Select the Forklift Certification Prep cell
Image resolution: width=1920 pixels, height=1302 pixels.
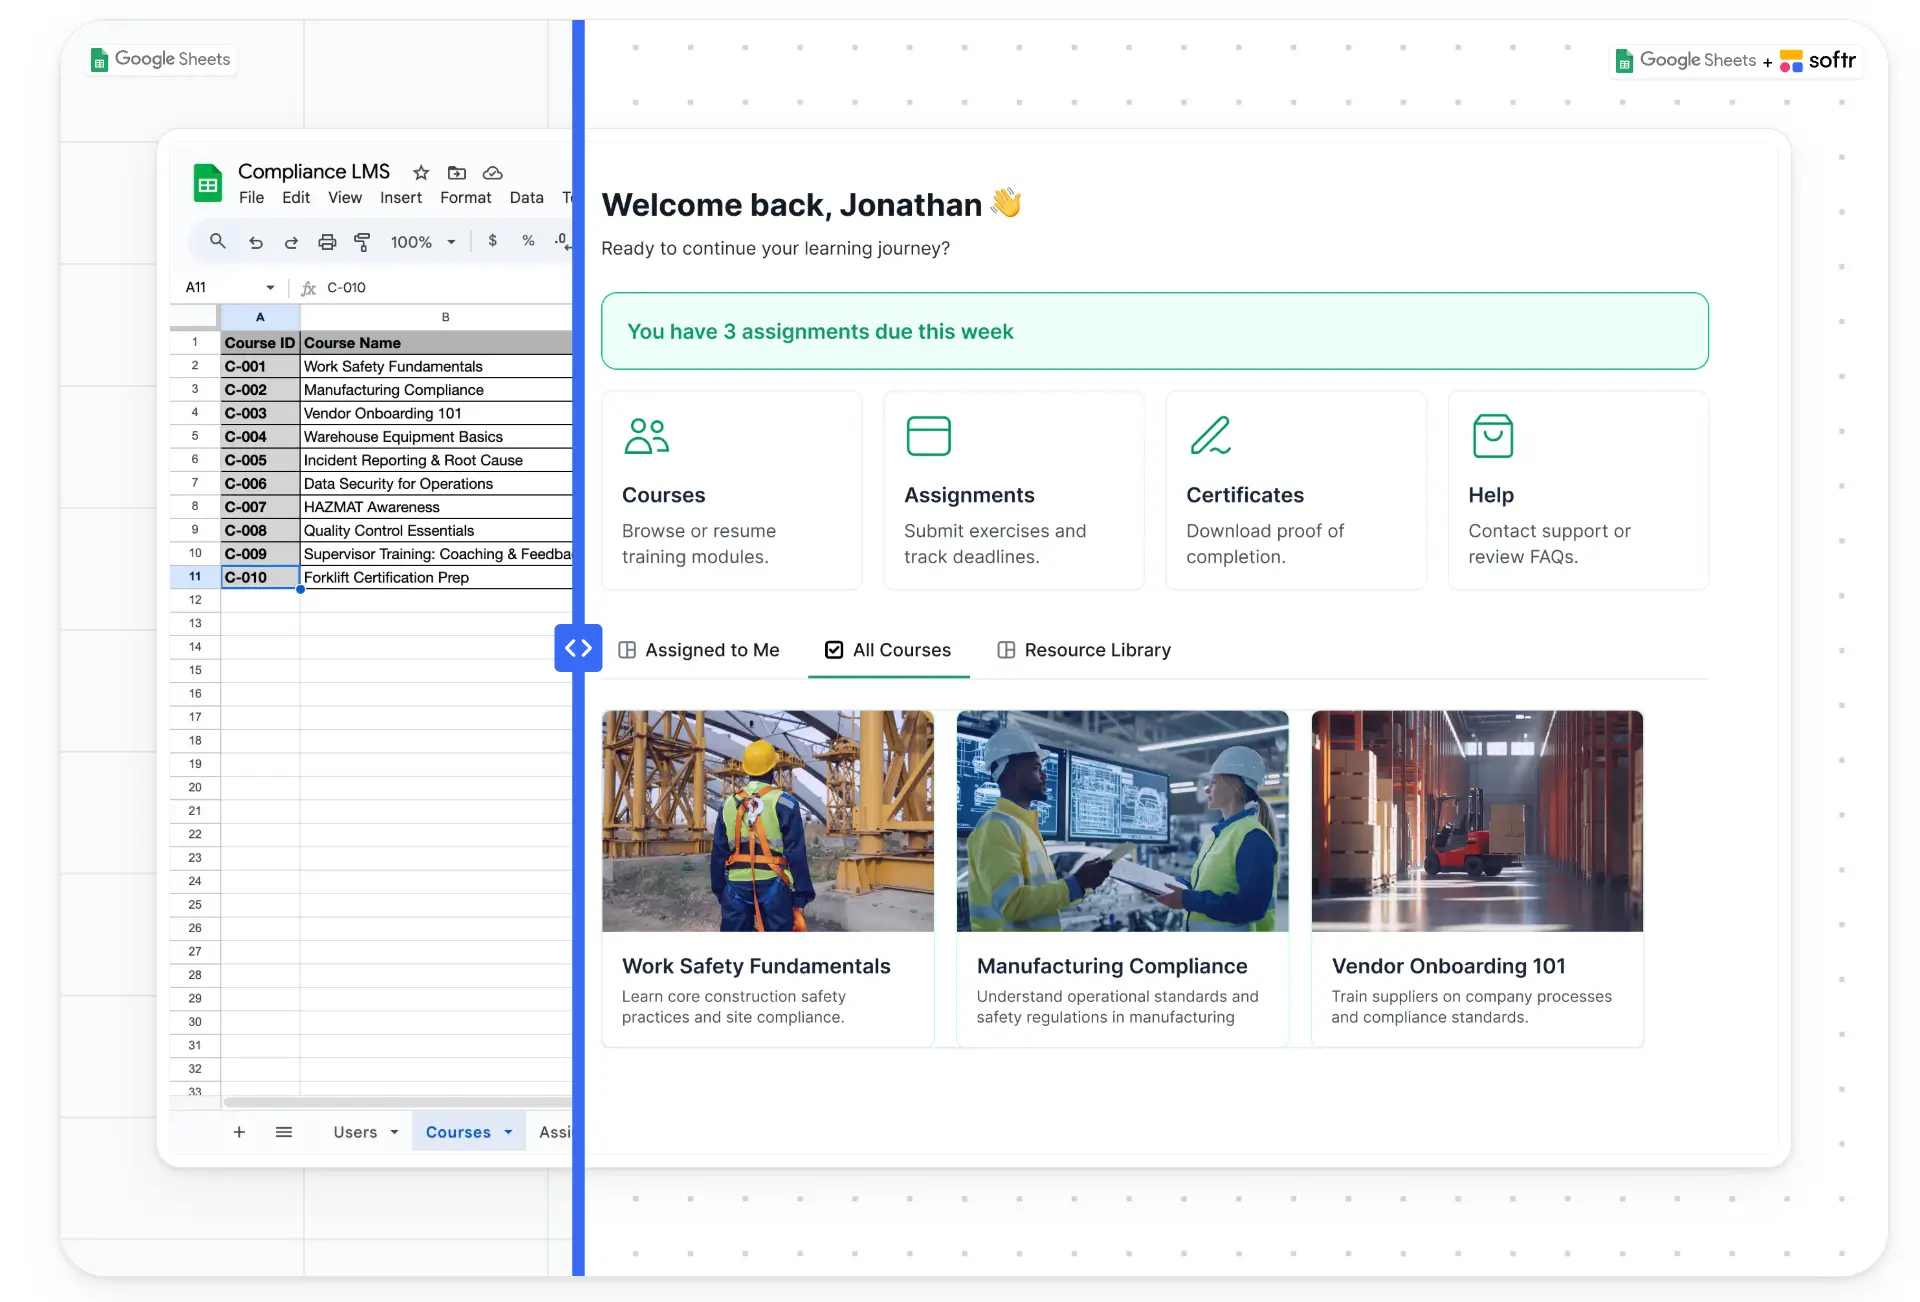point(436,577)
